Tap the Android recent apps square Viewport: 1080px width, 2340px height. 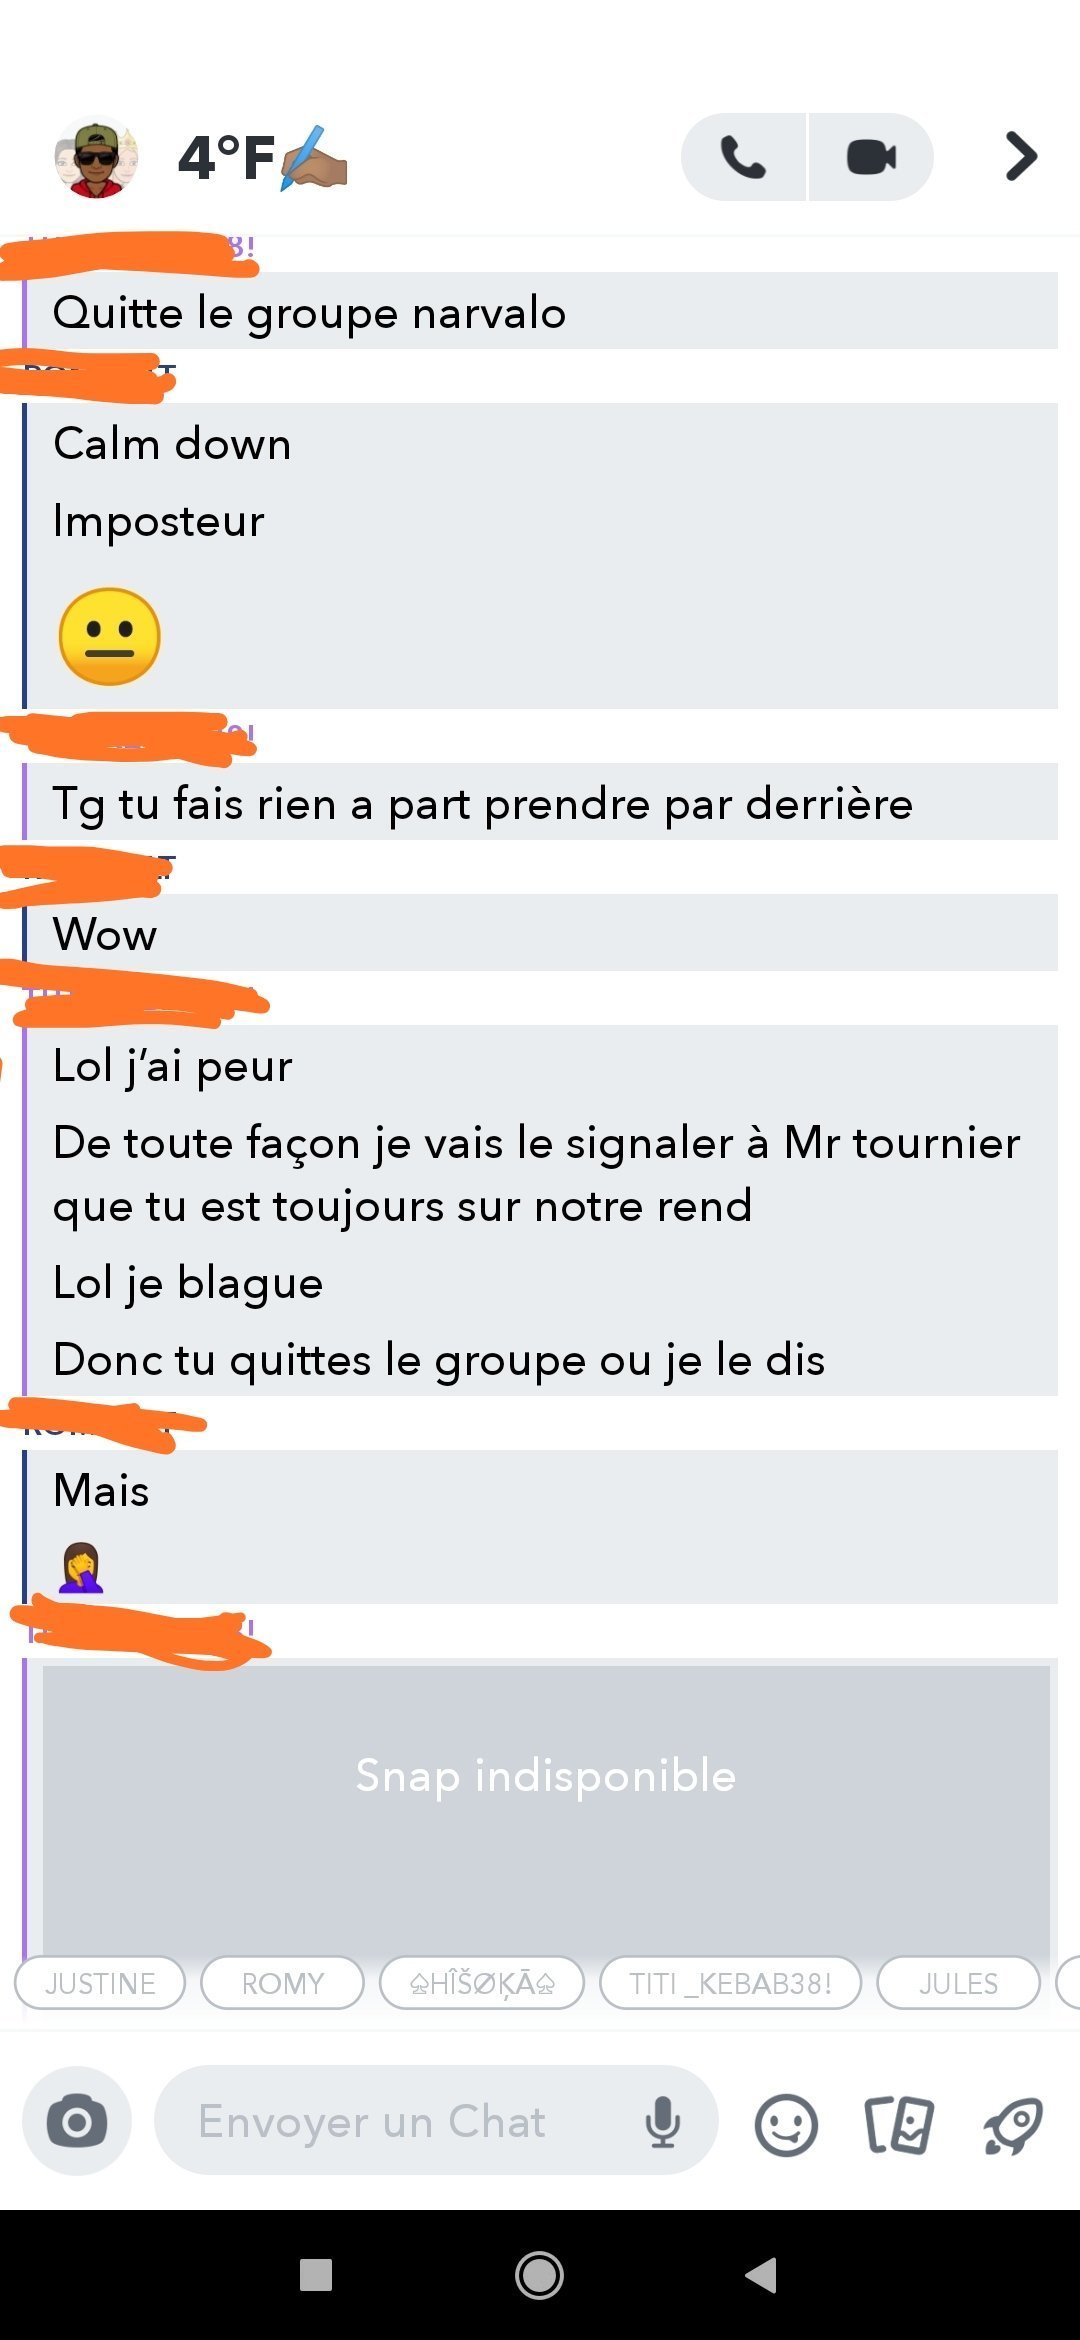click(316, 2275)
